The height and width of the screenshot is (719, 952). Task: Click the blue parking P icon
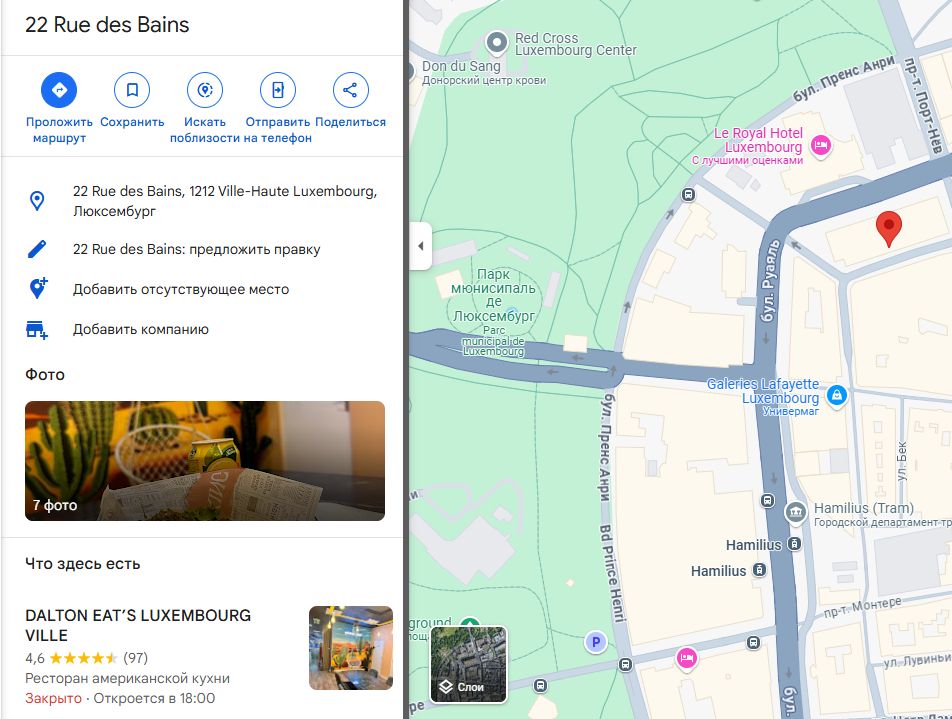coord(596,641)
